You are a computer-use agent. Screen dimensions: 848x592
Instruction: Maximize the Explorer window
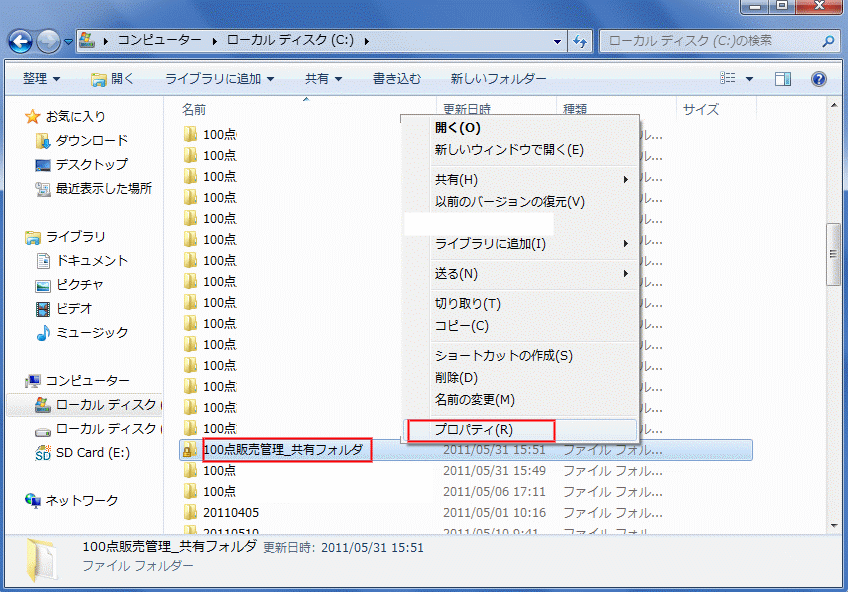pos(782,6)
